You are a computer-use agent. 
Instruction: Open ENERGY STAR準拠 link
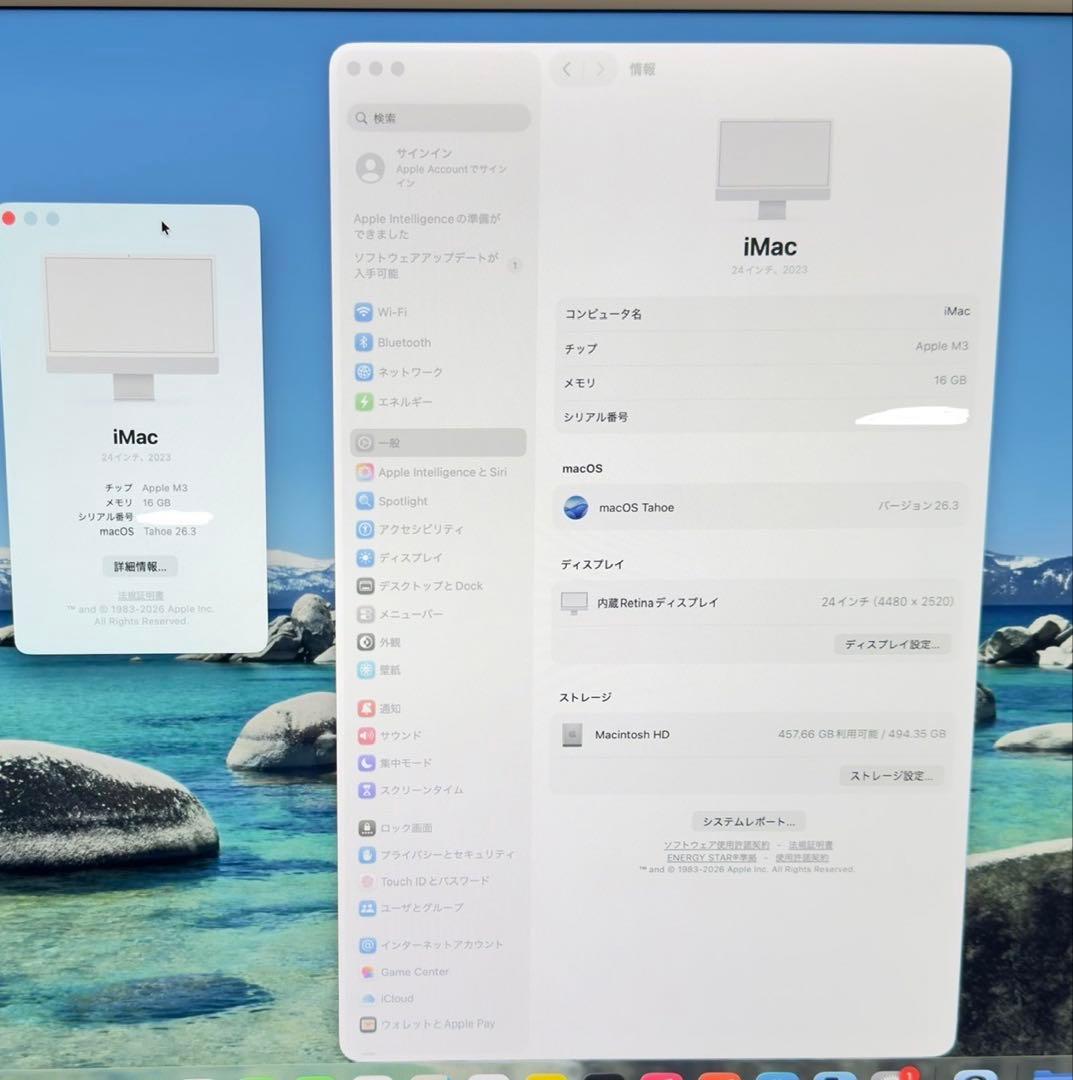[x=711, y=858]
